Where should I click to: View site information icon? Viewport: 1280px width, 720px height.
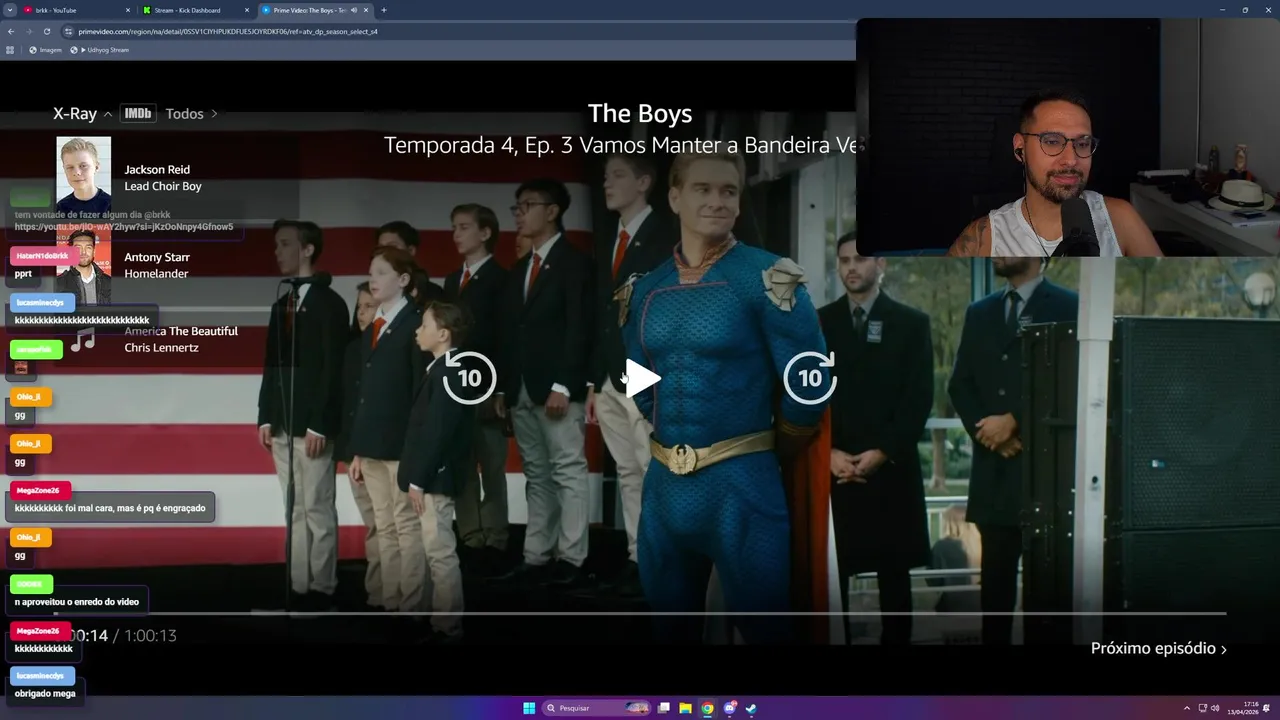pos(69,31)
